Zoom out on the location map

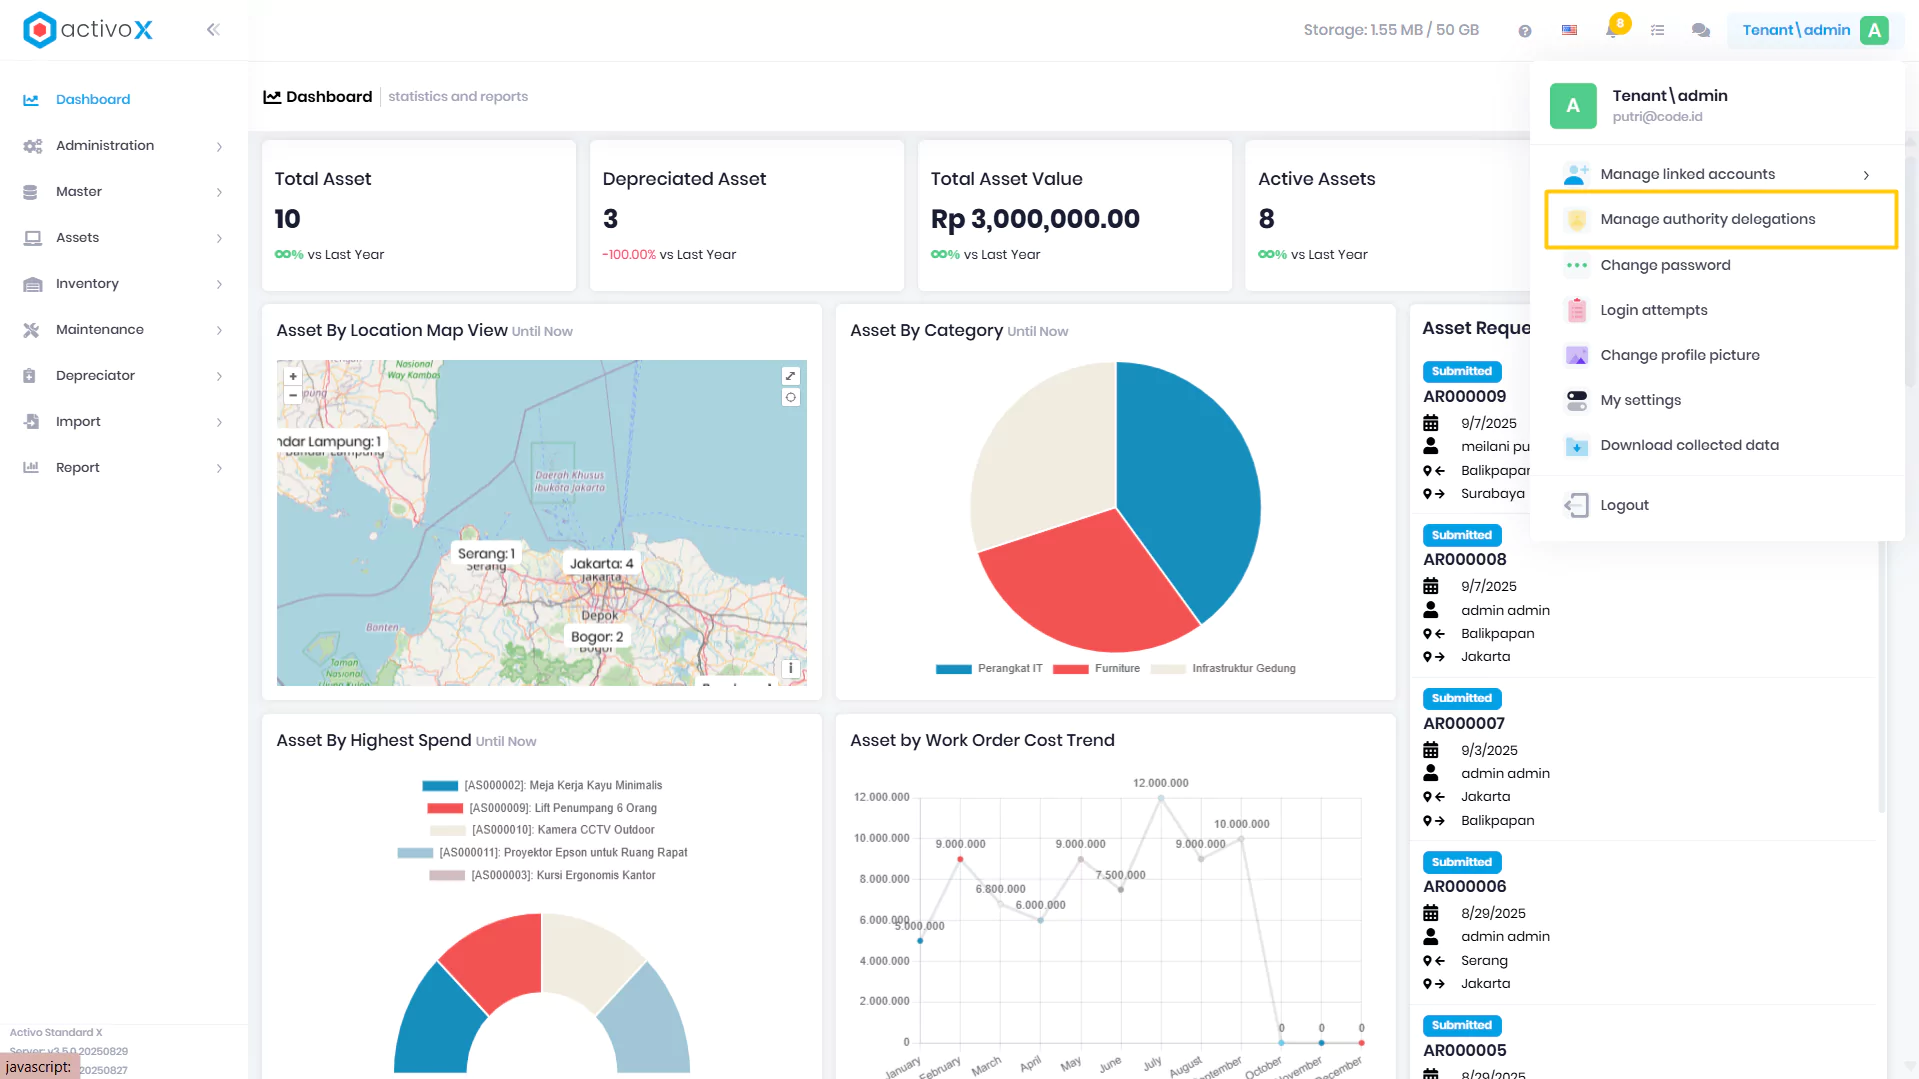point(293,395)
